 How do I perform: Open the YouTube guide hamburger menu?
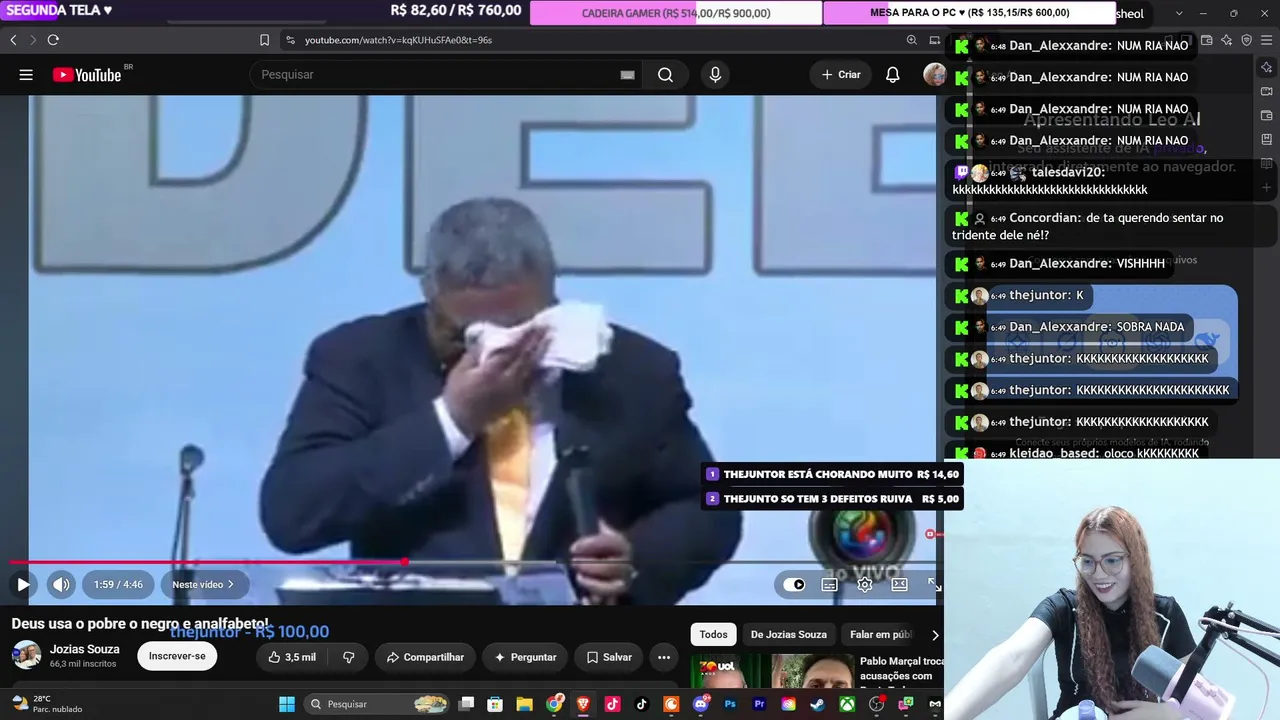pyautogui.click(x=26, y=75)
